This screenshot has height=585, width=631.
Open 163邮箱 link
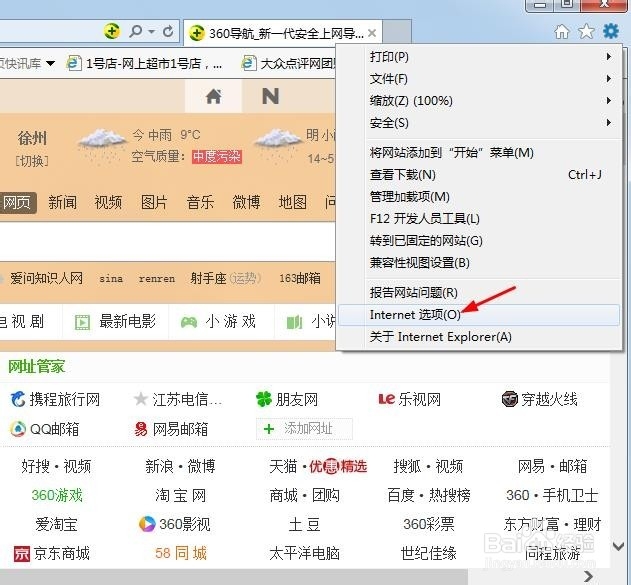(x=300, y=278)
